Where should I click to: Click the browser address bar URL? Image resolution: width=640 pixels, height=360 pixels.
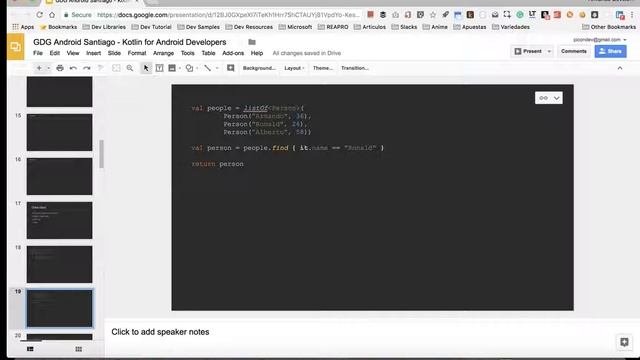point(229,15)
